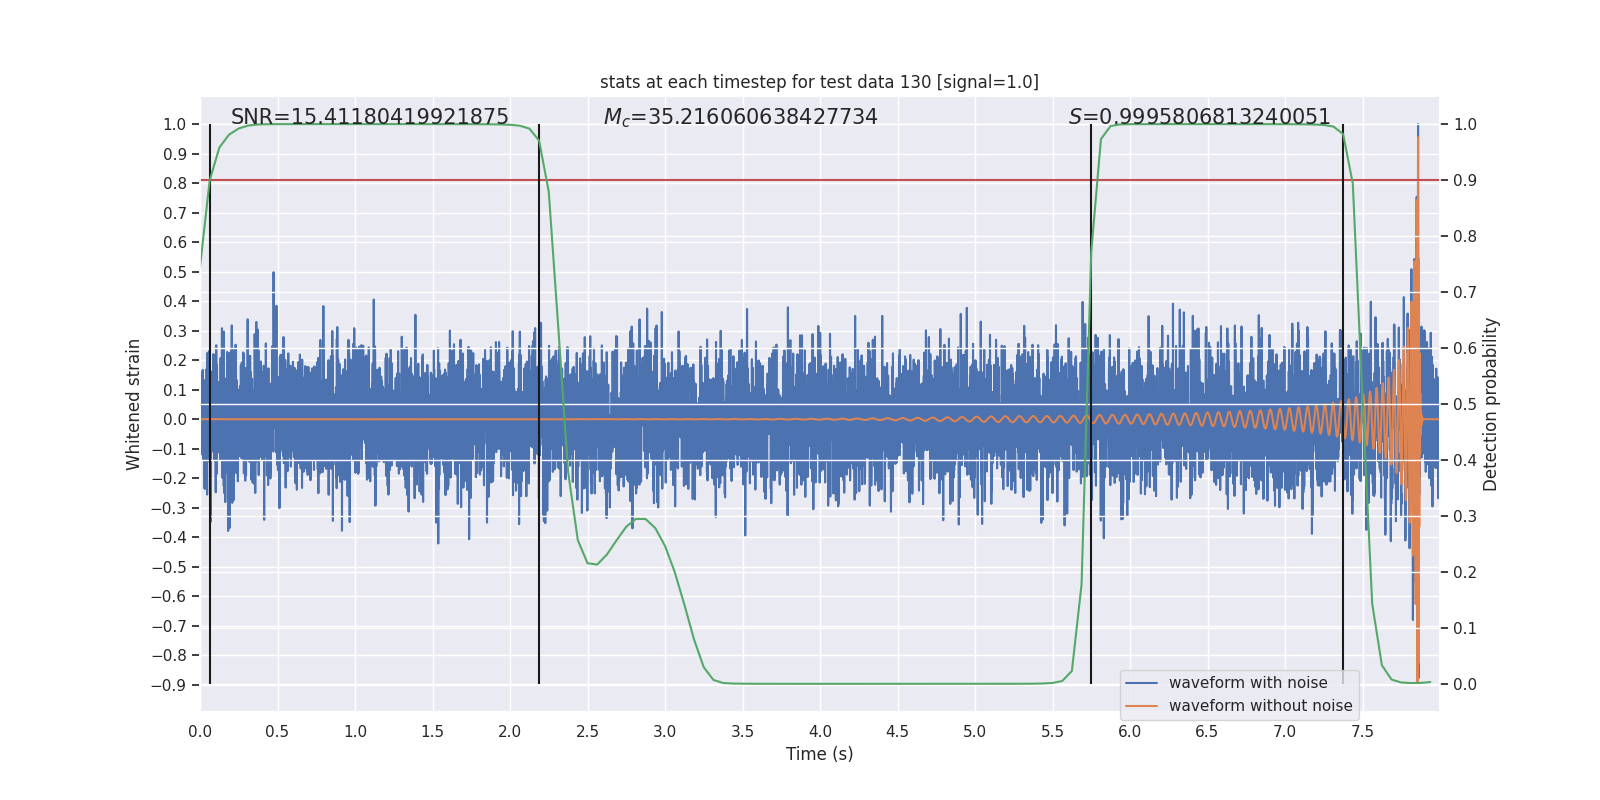The width and height of the screenshot is (1600, 800).
Task: Click the plot title mentioning test data 130
Action: pyautogui.click(x=819, y=82)
